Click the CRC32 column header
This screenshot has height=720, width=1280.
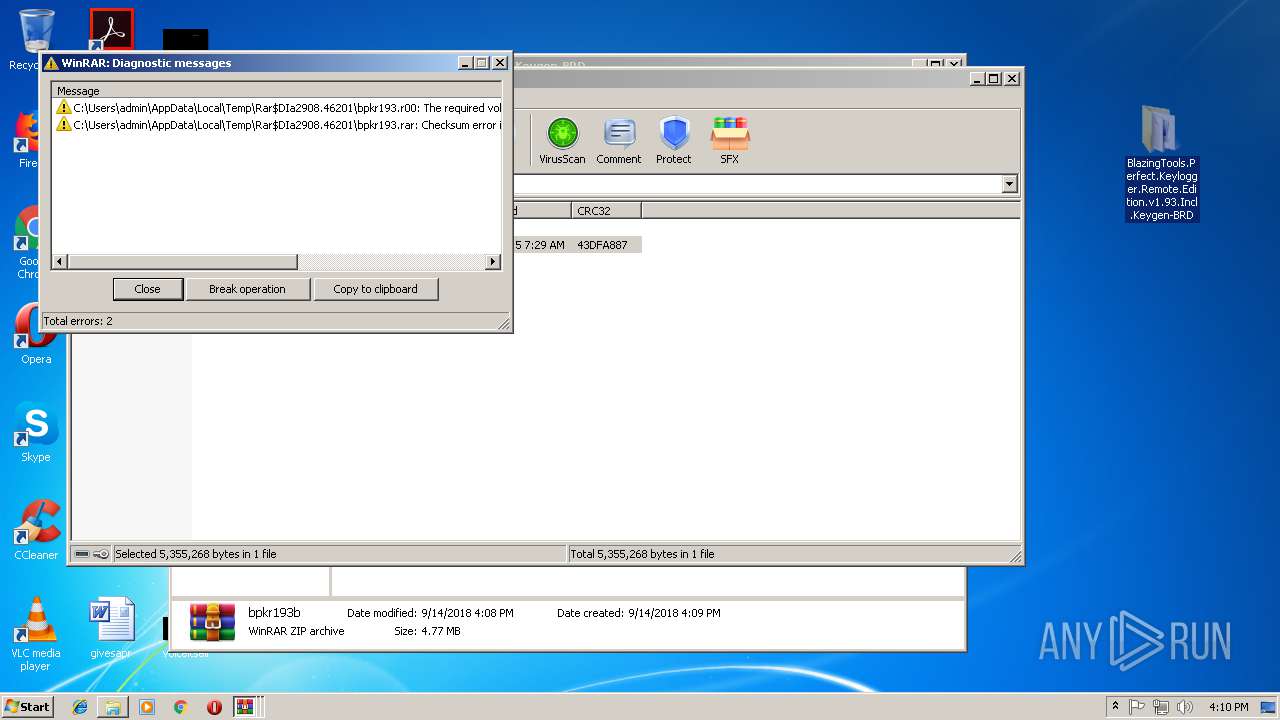tap(607, 211)
